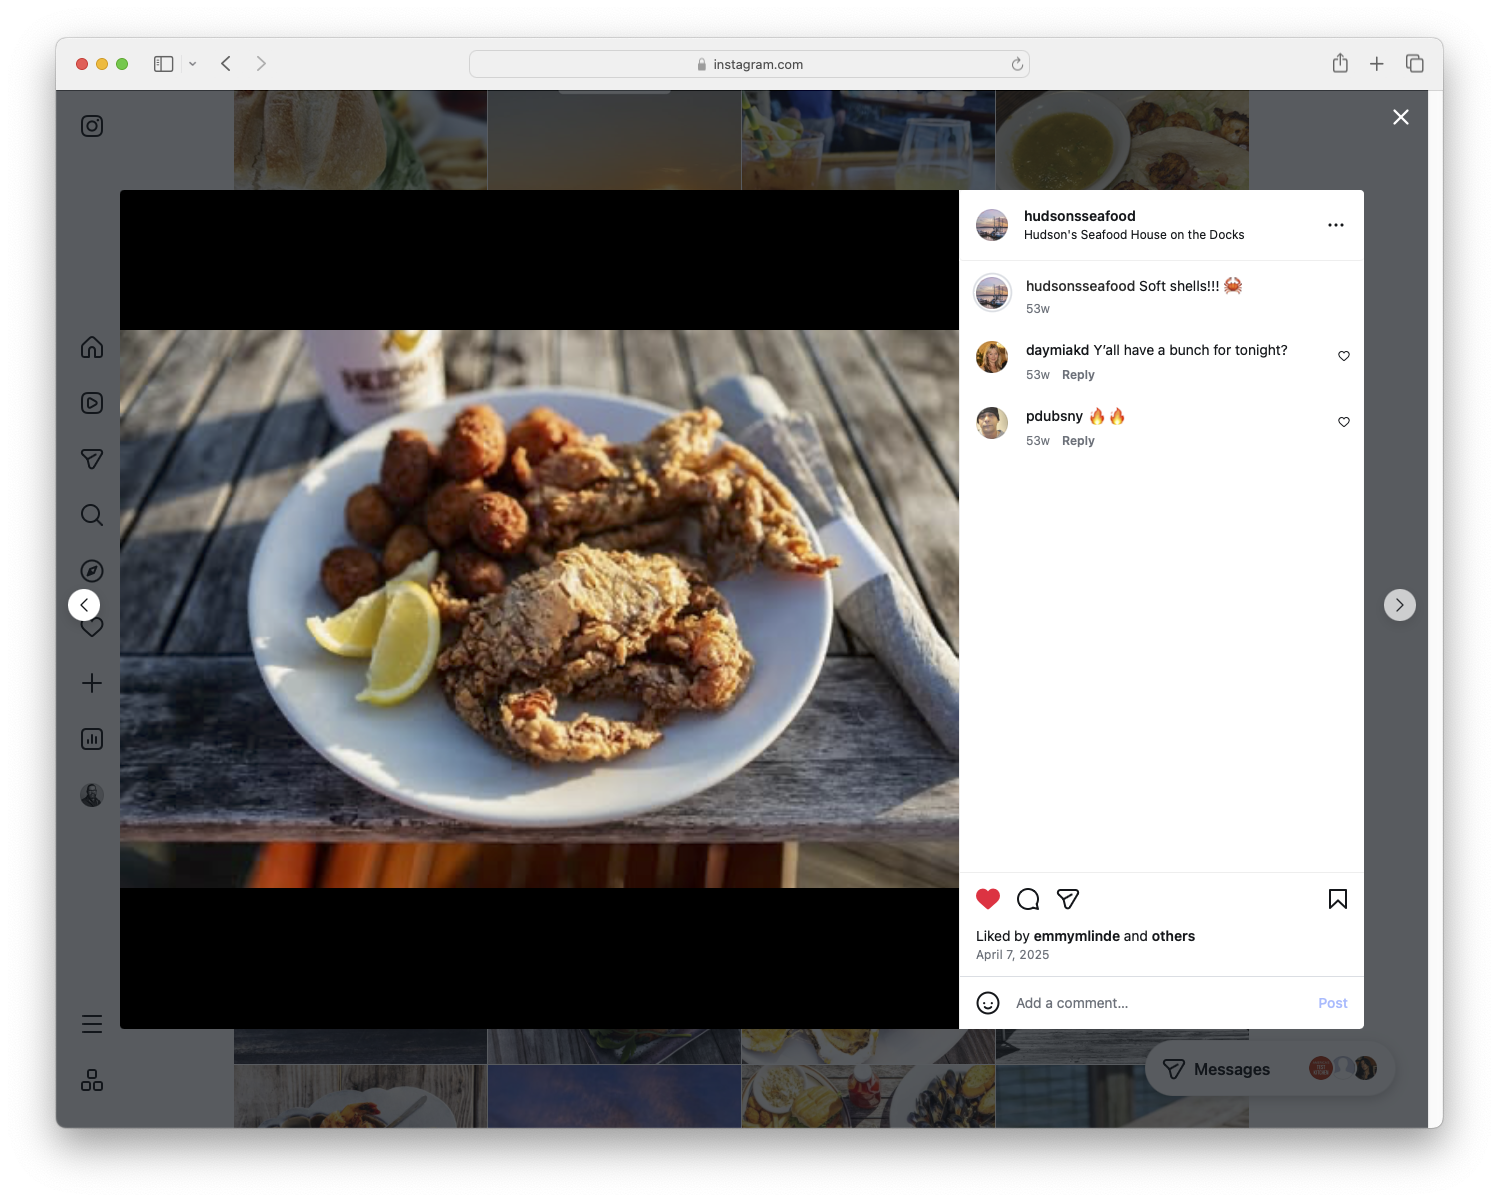Image resolution: width=1499 pixels, height=1202 pixels.
Task: Go to the next photo with the right arrow
Action: [x=1399, y=605]
